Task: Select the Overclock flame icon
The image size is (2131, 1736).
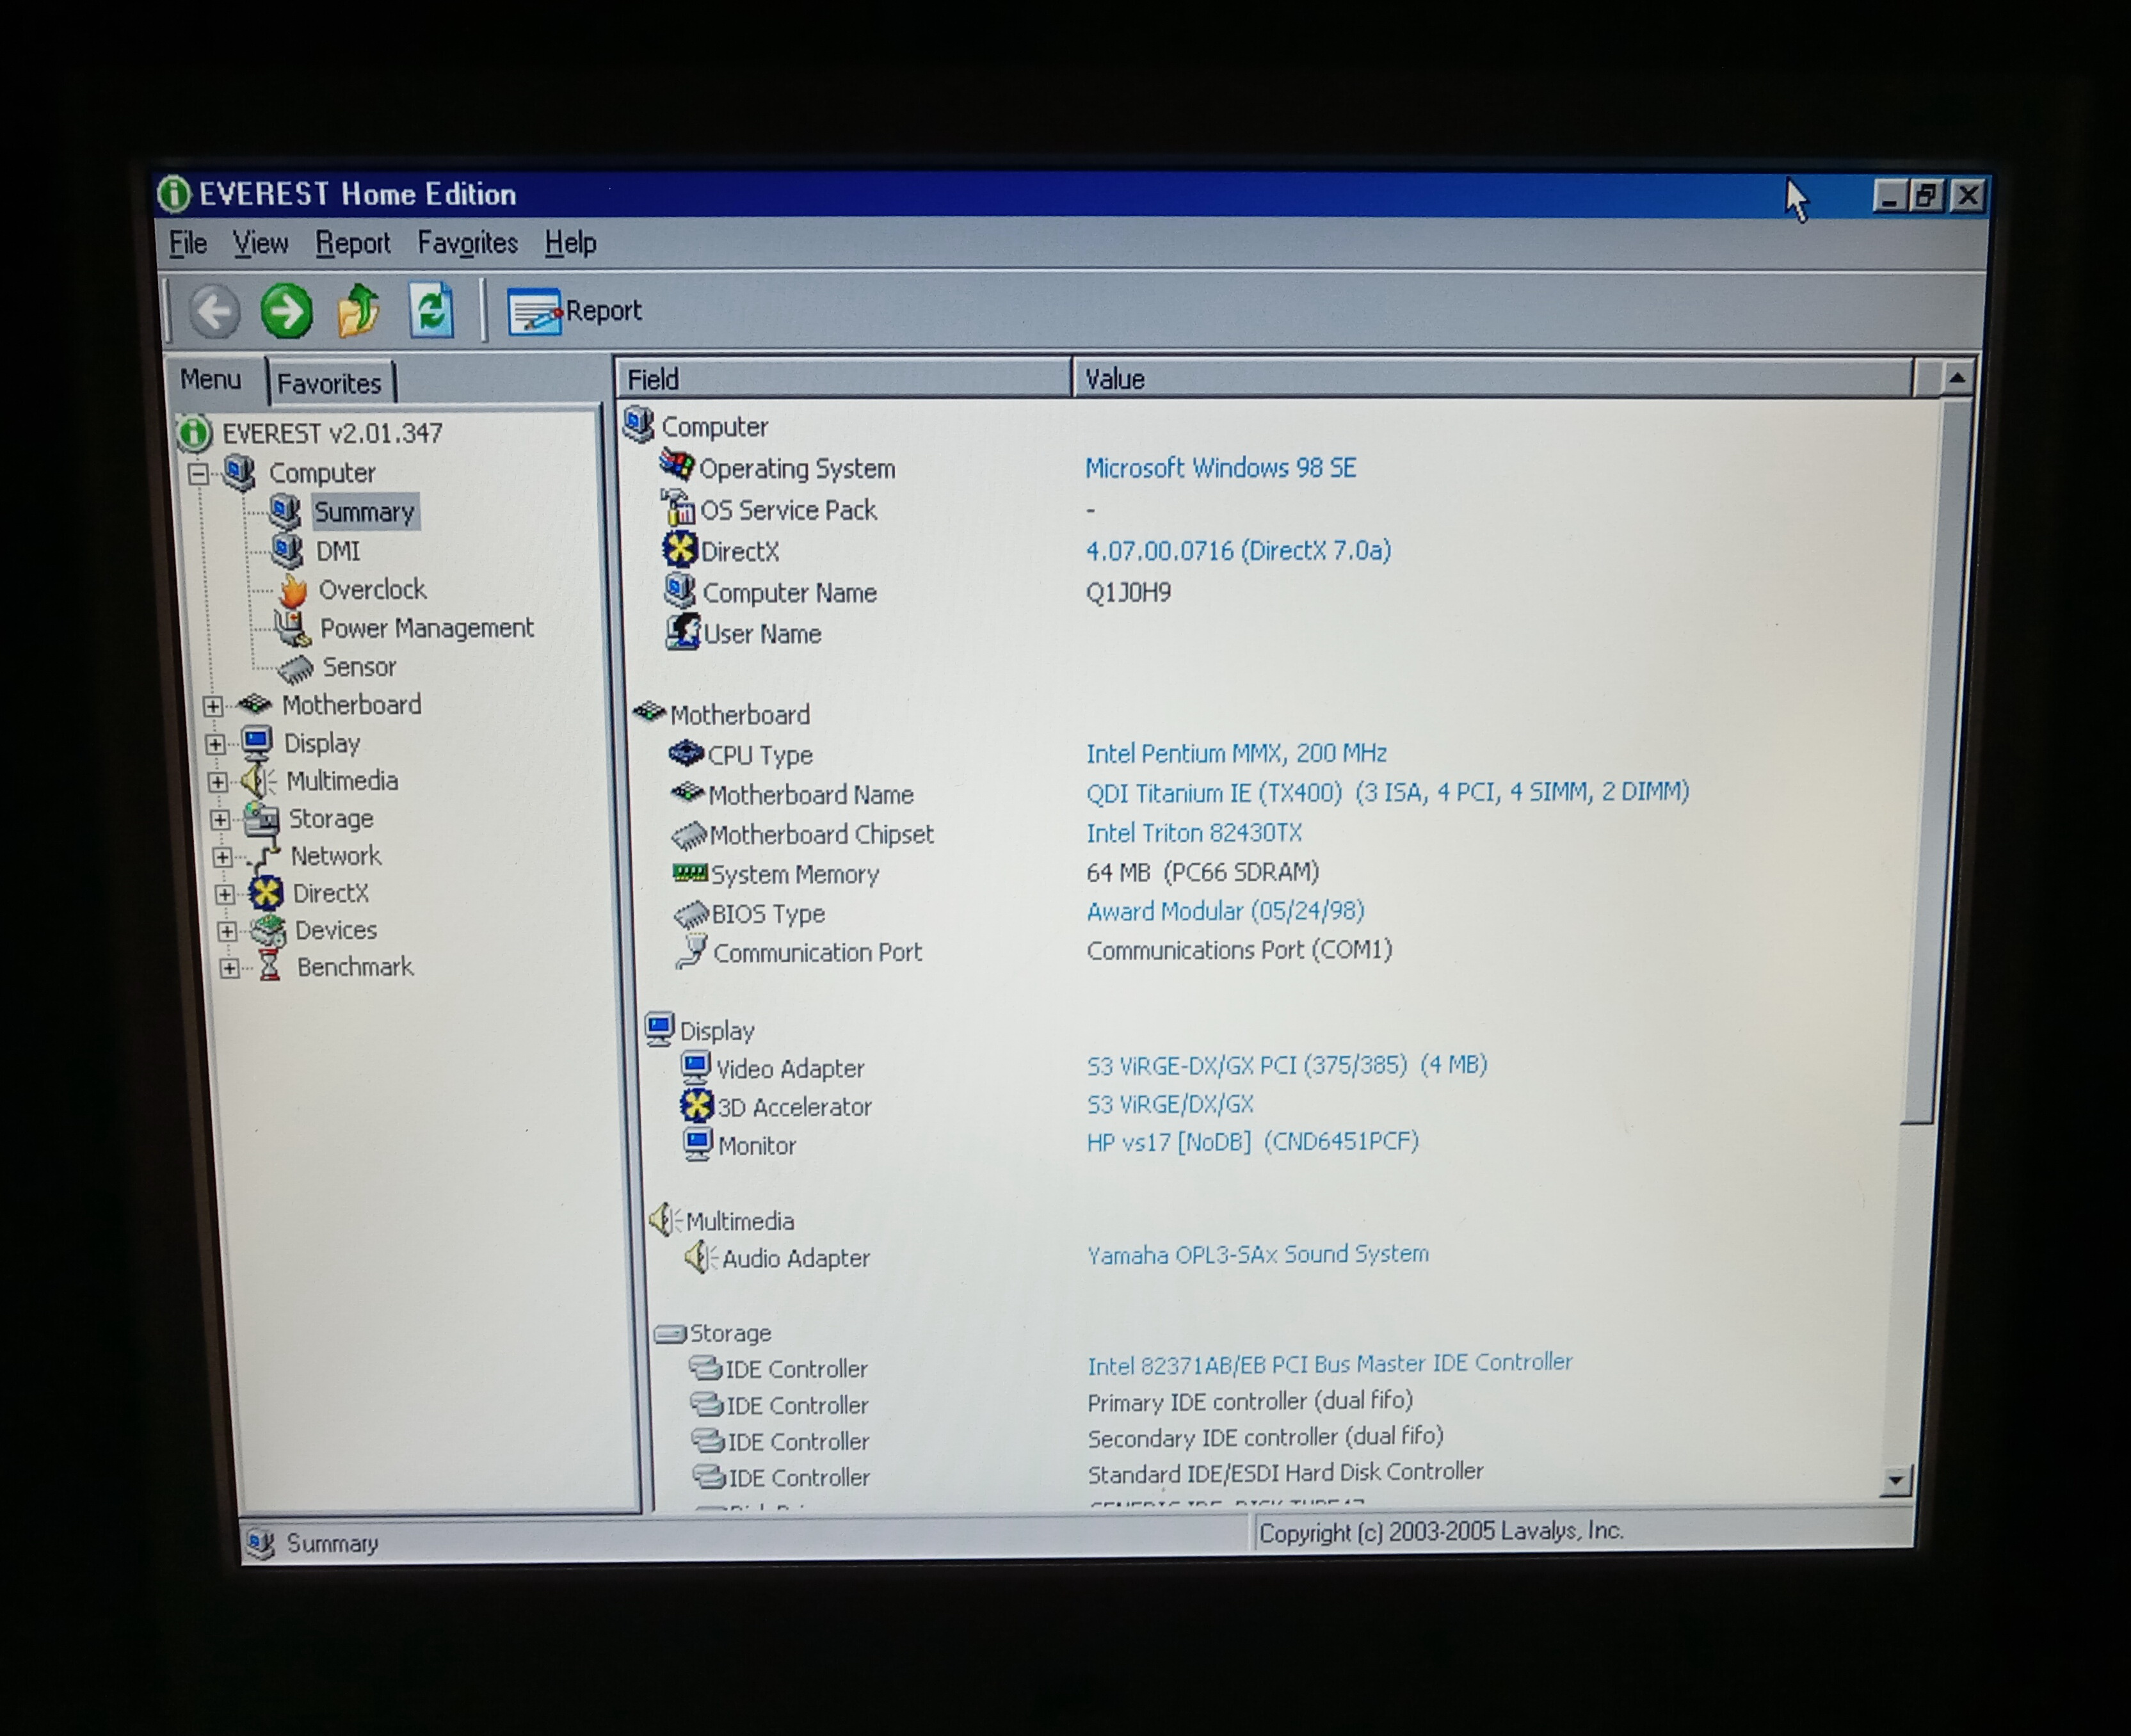Action: 293,591
